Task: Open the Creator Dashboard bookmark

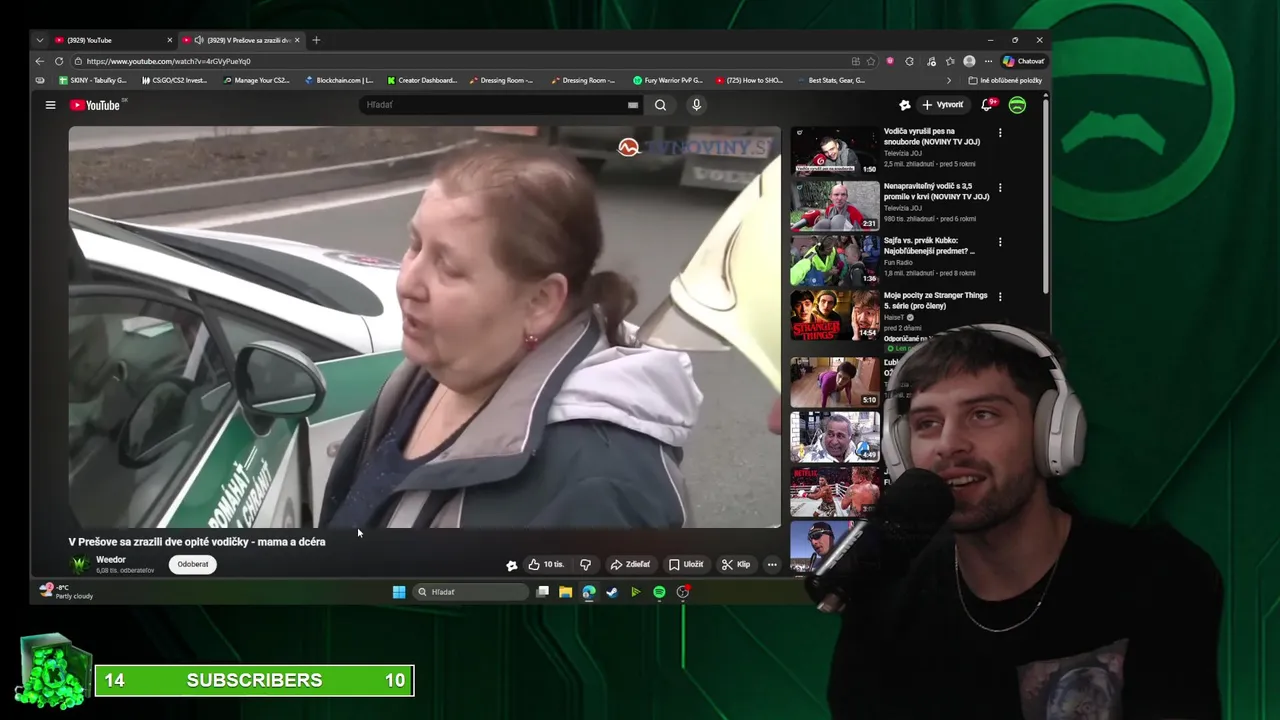Action: [x=422, y=80]
